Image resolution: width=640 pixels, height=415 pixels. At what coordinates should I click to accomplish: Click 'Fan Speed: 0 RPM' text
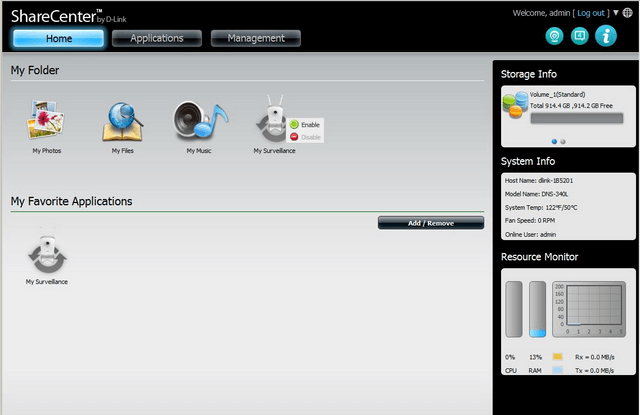pyautogui.click(x=530, y=220)
